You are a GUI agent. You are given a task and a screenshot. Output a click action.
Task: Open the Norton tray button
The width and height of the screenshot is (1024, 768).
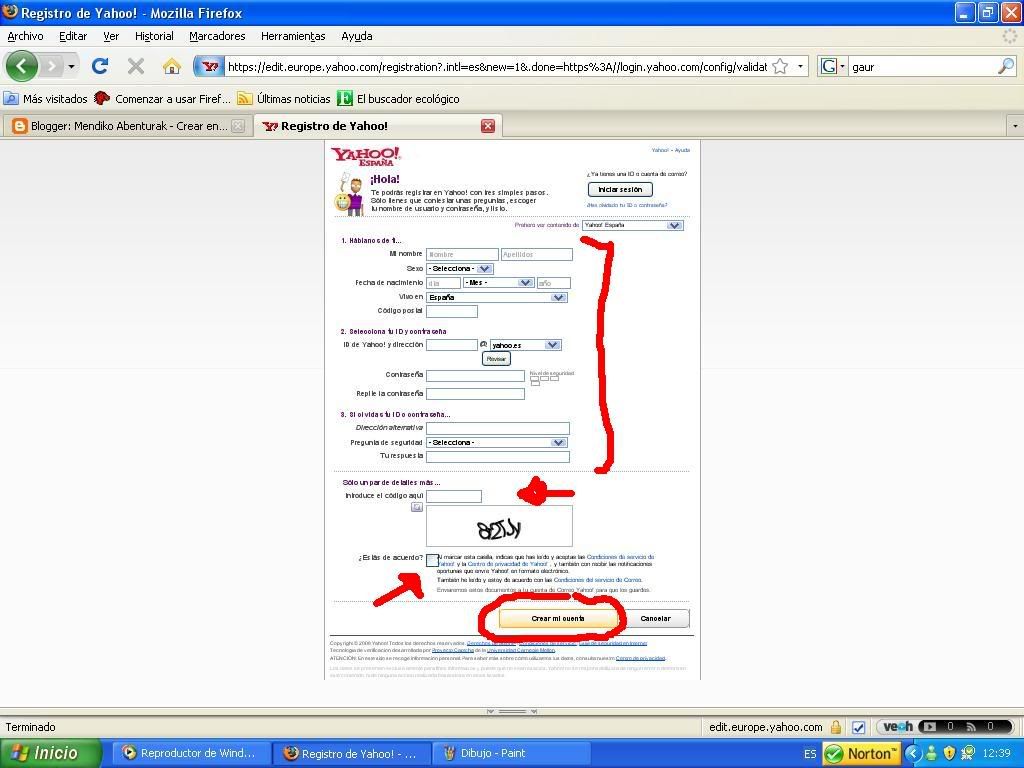pyautogui.click(x=859, y=753)
